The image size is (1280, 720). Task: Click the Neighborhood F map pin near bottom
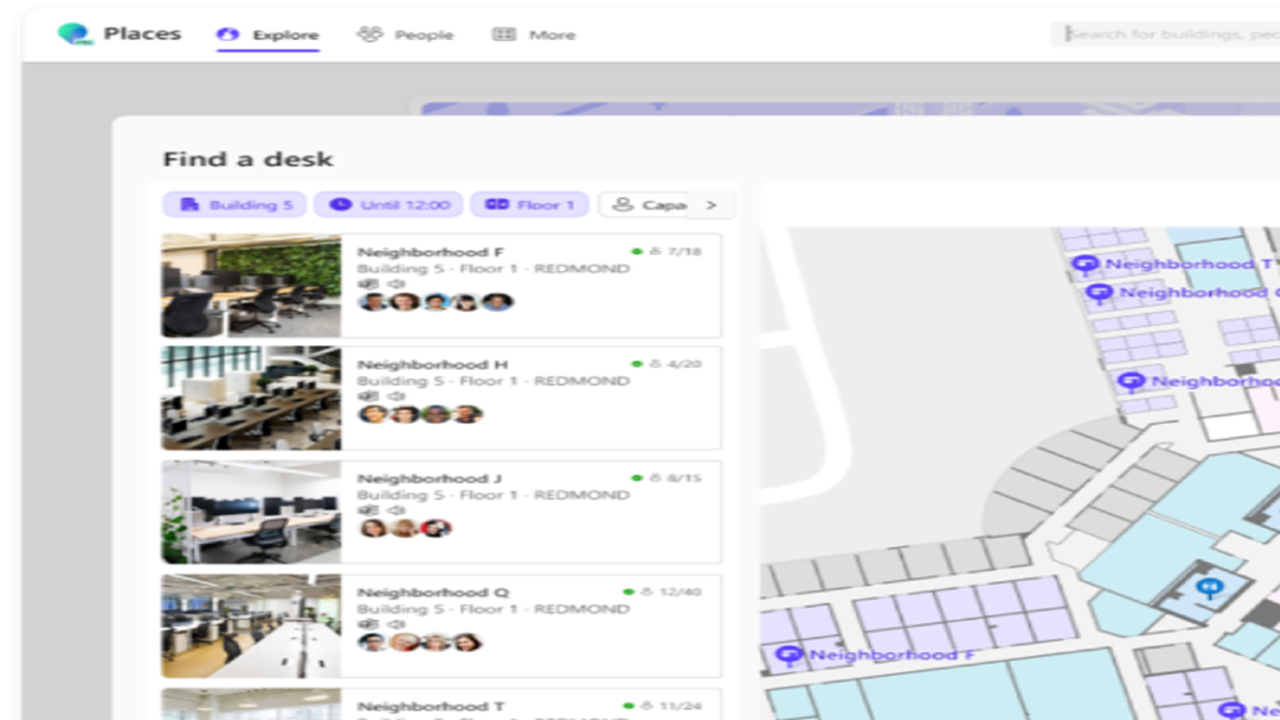pos(789,656)
